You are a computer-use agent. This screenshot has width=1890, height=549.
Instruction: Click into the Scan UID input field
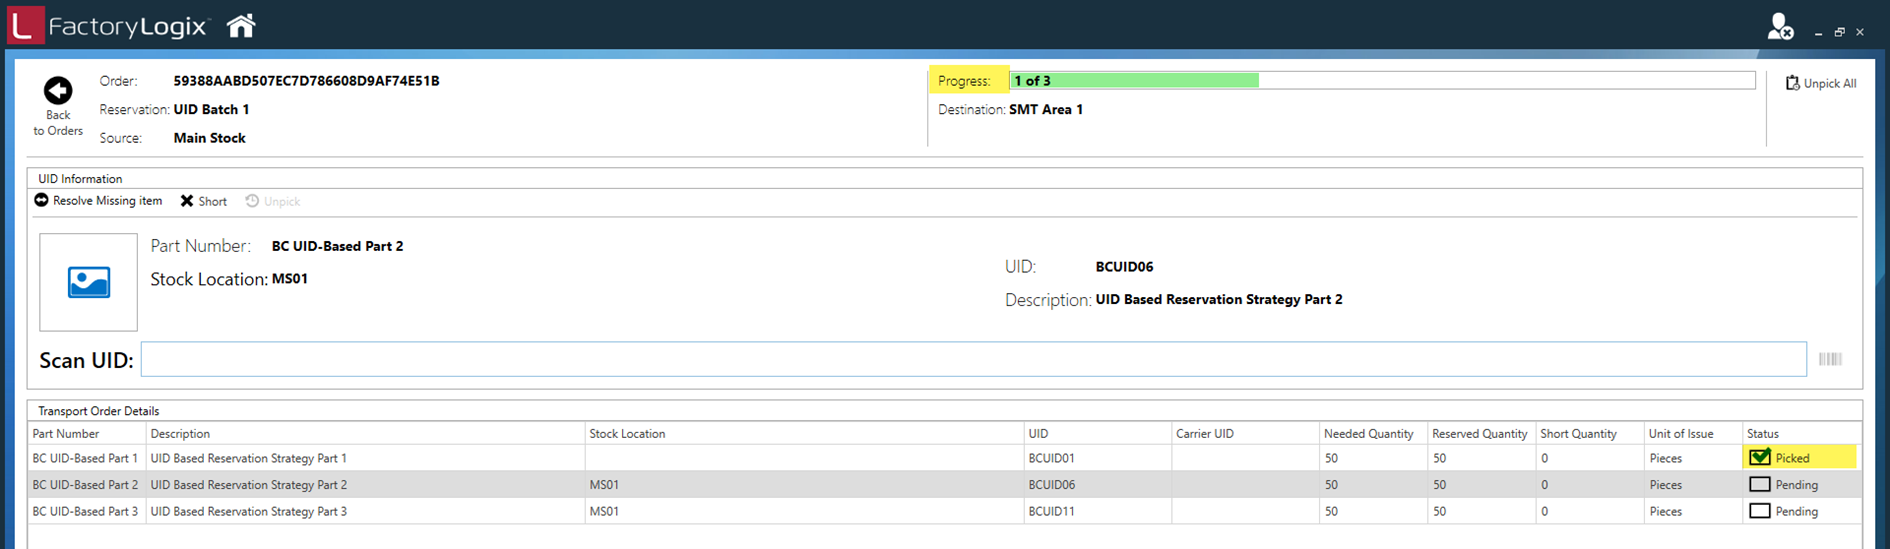(973, 360)
